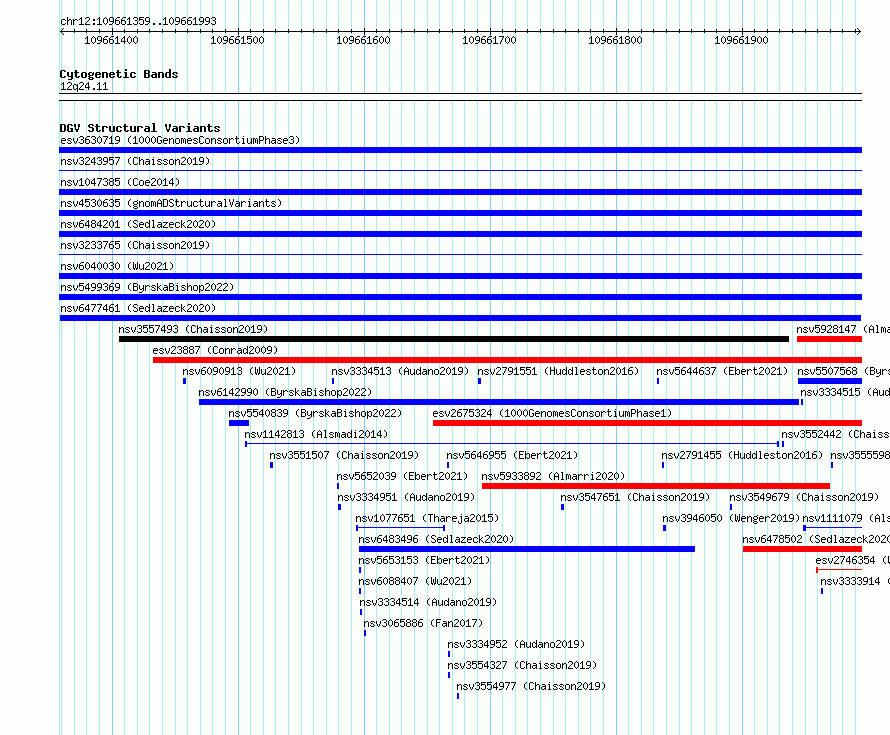Click blue nsv6483496 Sedlazeck2020 bar
Screen dimensions: 890x735
coord(527,549)
